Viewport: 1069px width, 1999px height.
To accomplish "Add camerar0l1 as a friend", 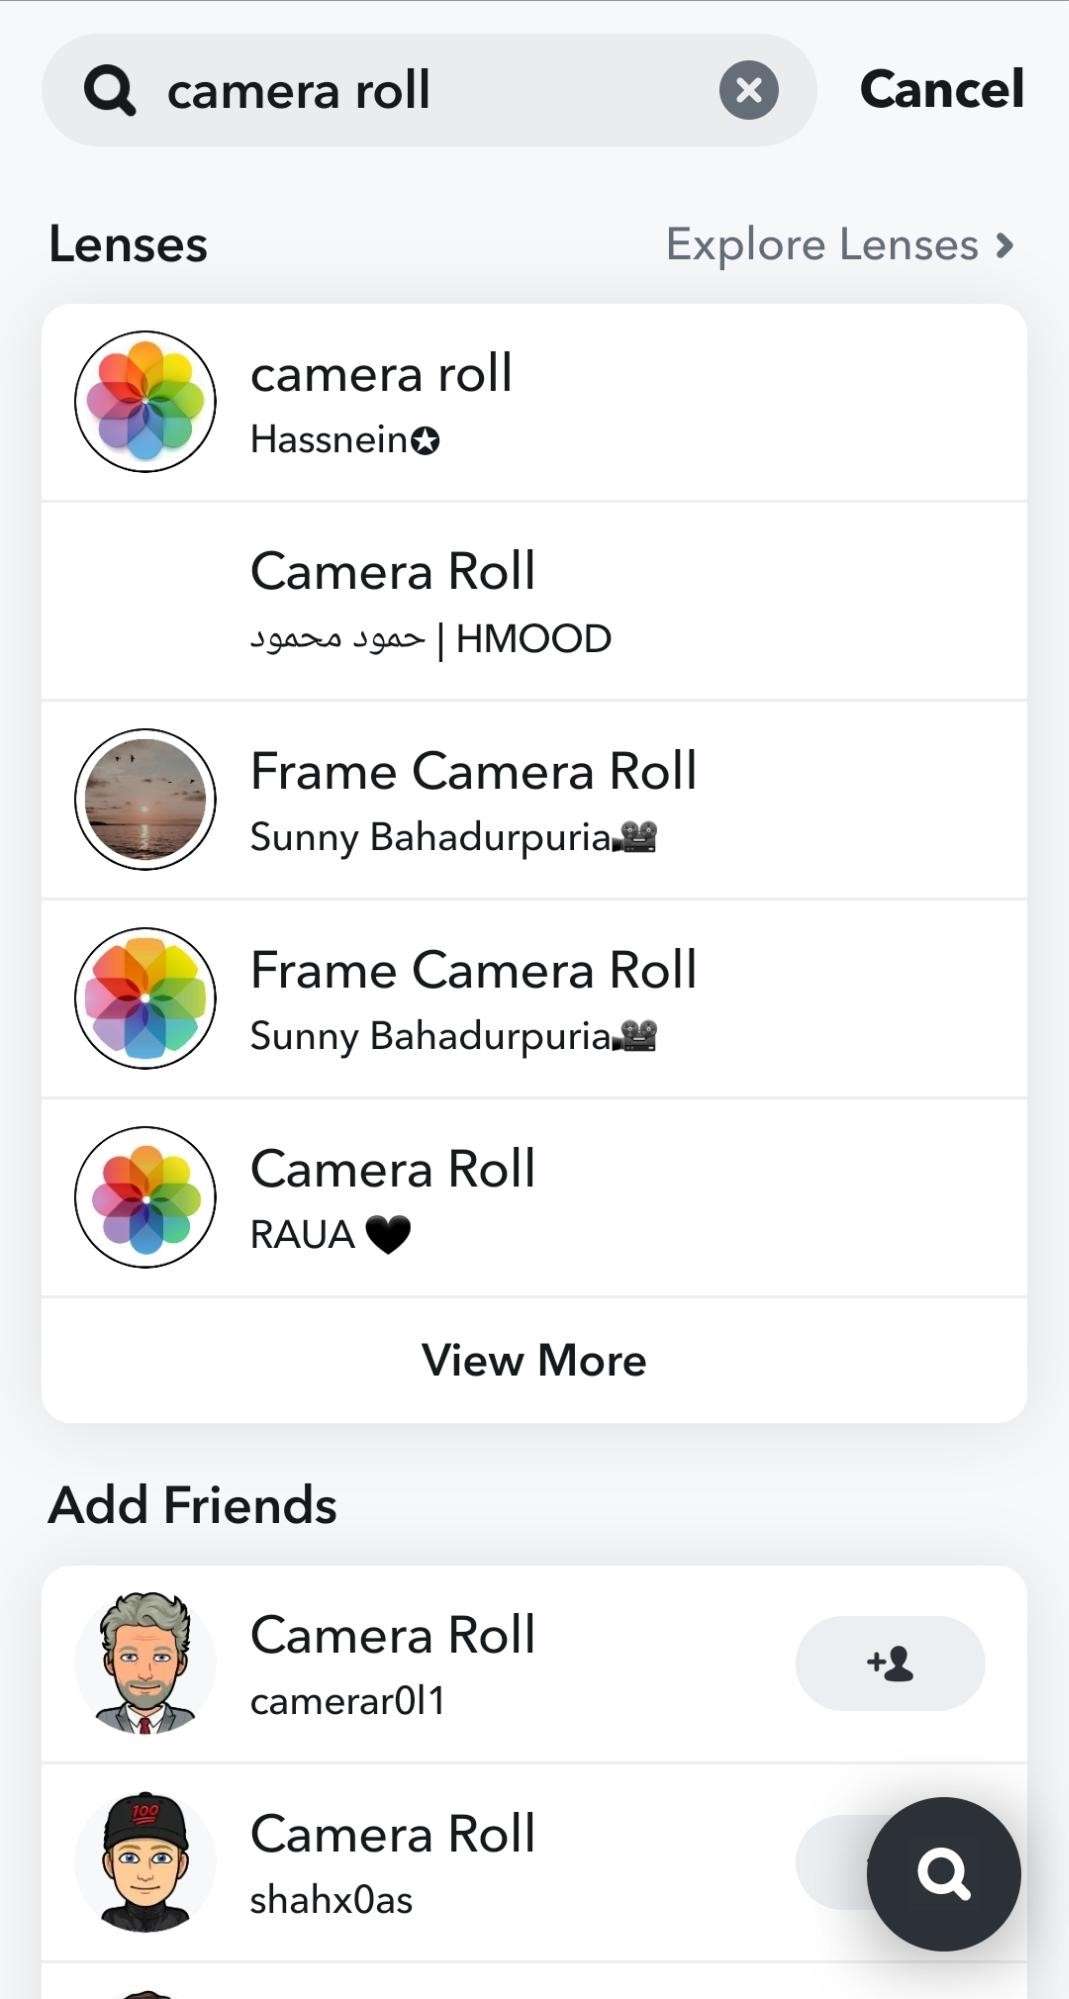I will 890,1663.
